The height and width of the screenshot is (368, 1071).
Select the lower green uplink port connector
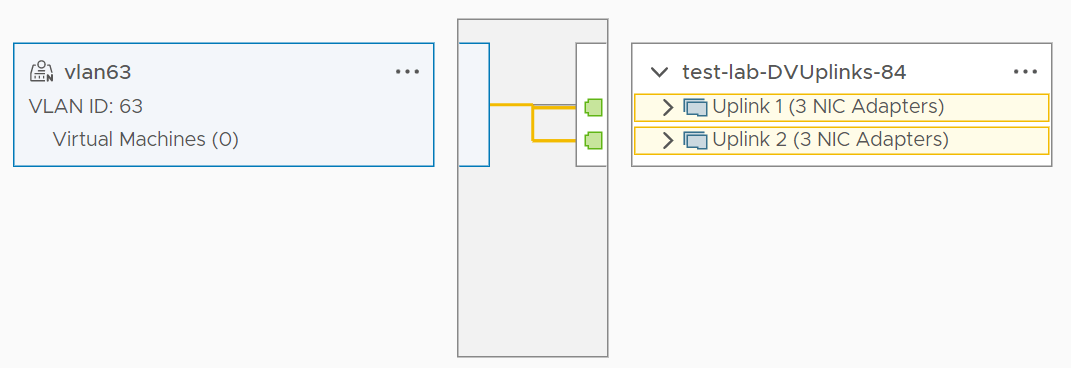(594, 141)
